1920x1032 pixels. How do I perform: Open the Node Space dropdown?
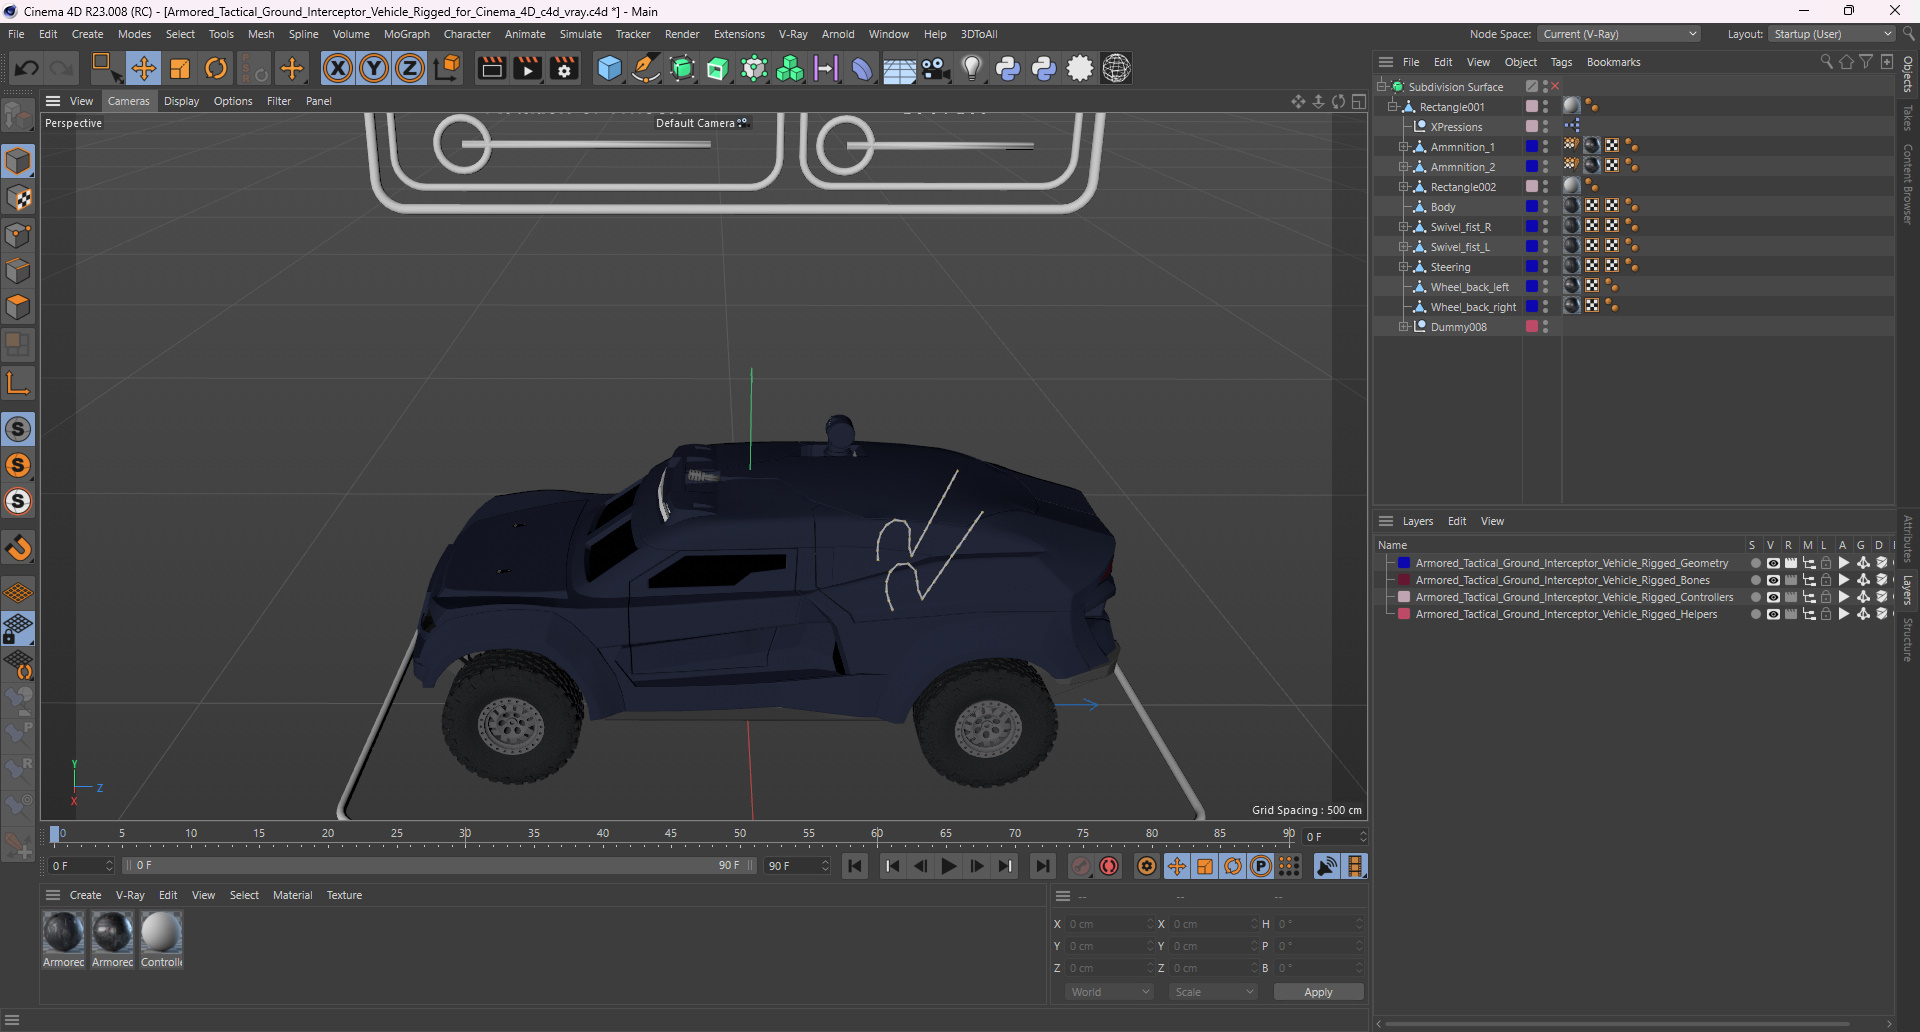click(1619, 34)
